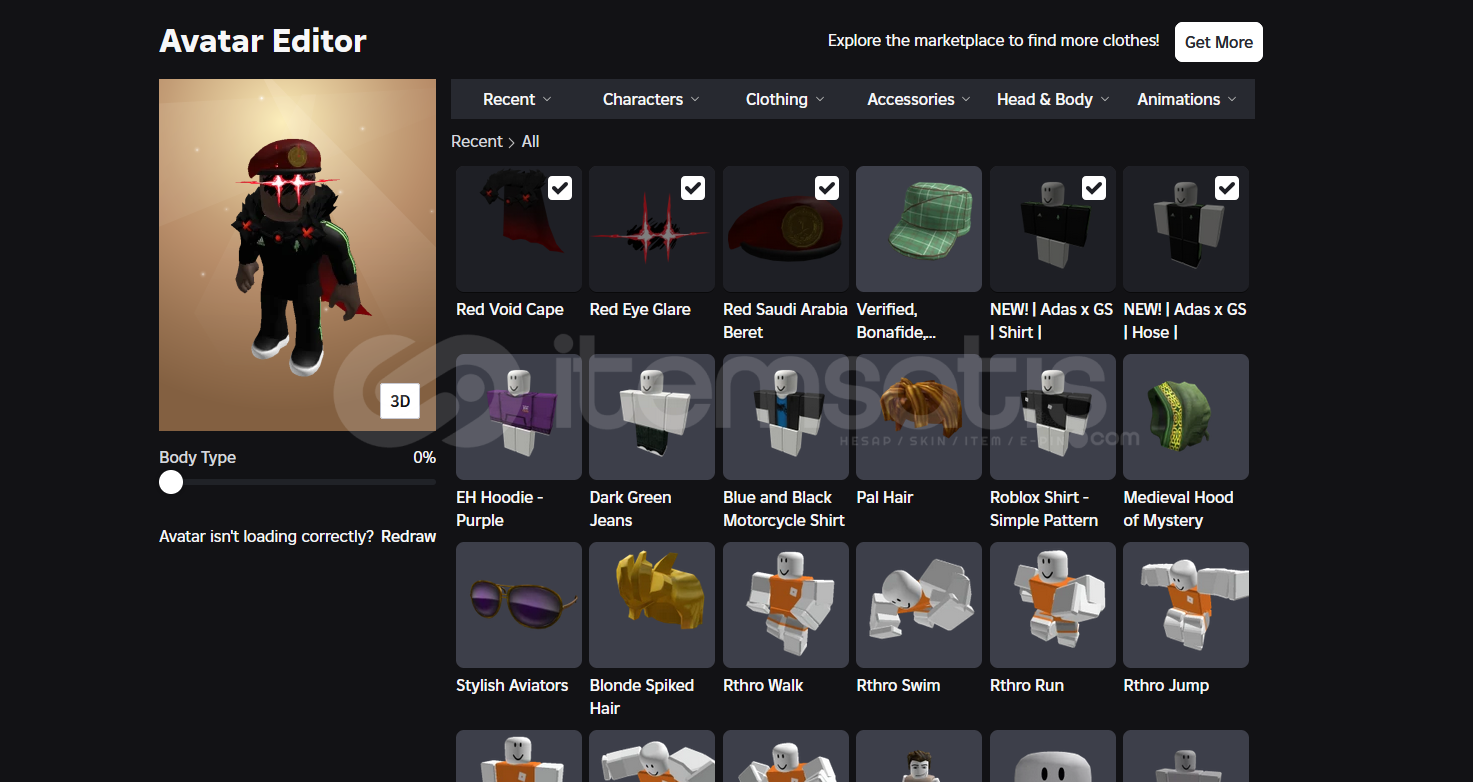1473x782 pixels.
Task: Open the EH Hoodie - Purple name link
Action: click(500, 508)
